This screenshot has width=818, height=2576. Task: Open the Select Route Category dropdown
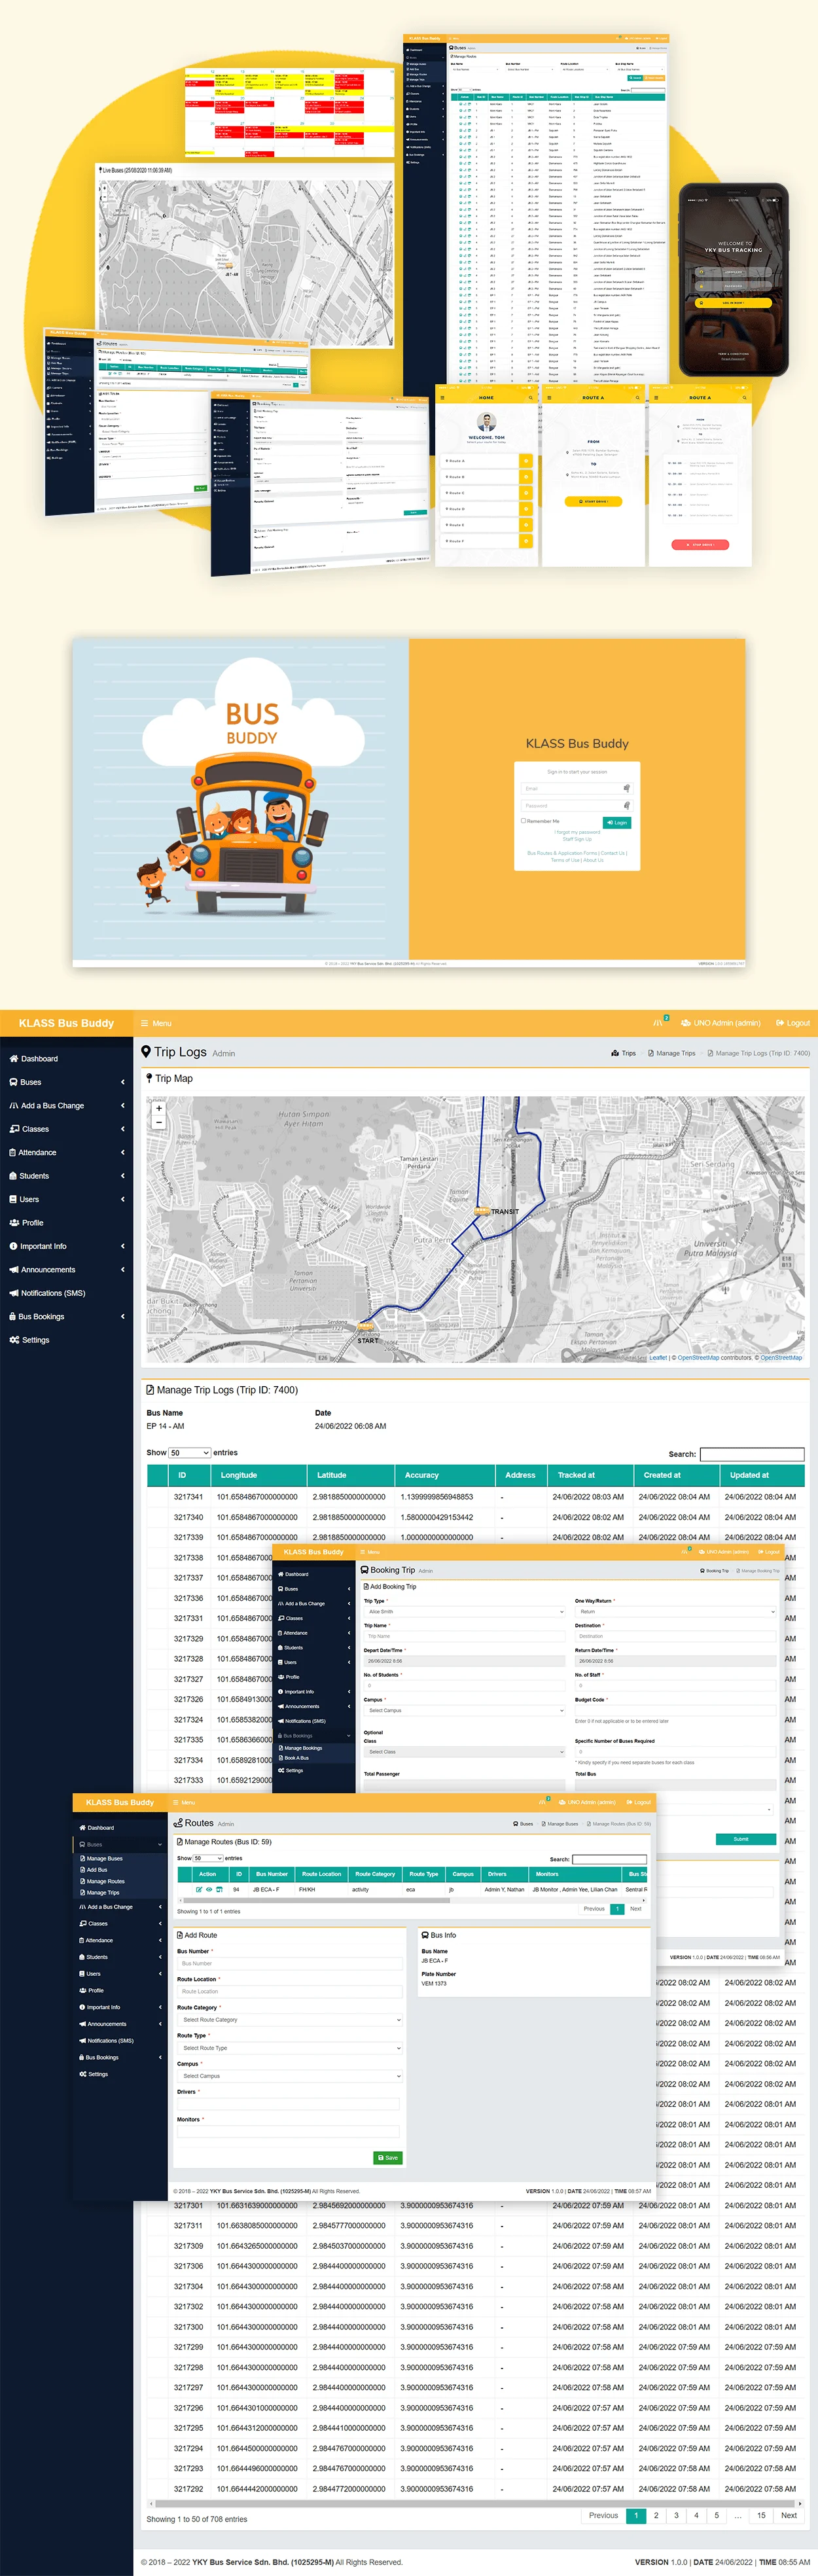(290, 2019)
